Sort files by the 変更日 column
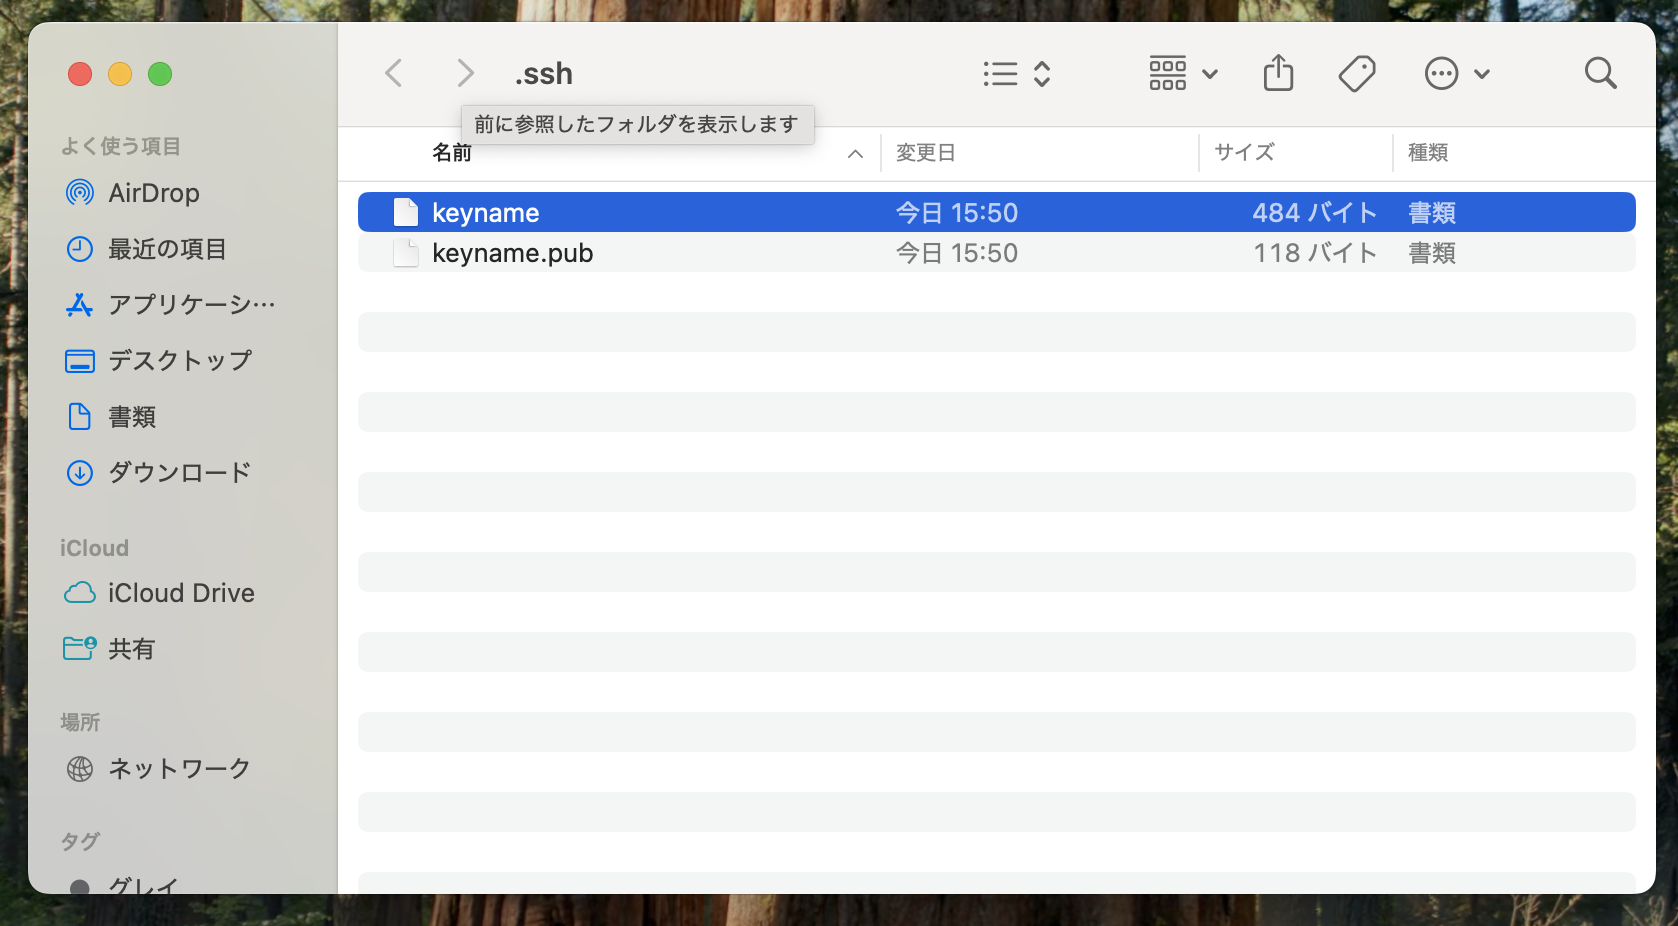Screen dimensions: 1678x926 click(x=925, y=153)
